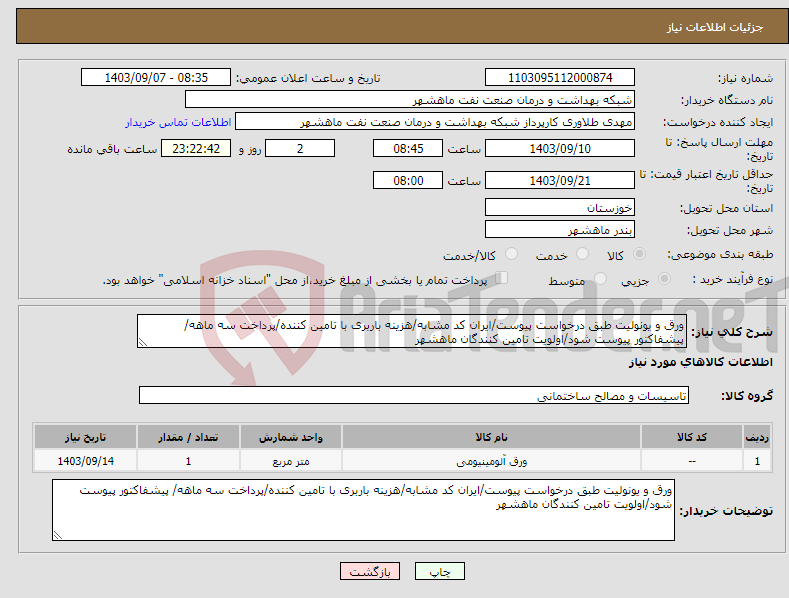Select the خدمت radio button
This screenshot has height=598, width=789.
coord(582,254)
